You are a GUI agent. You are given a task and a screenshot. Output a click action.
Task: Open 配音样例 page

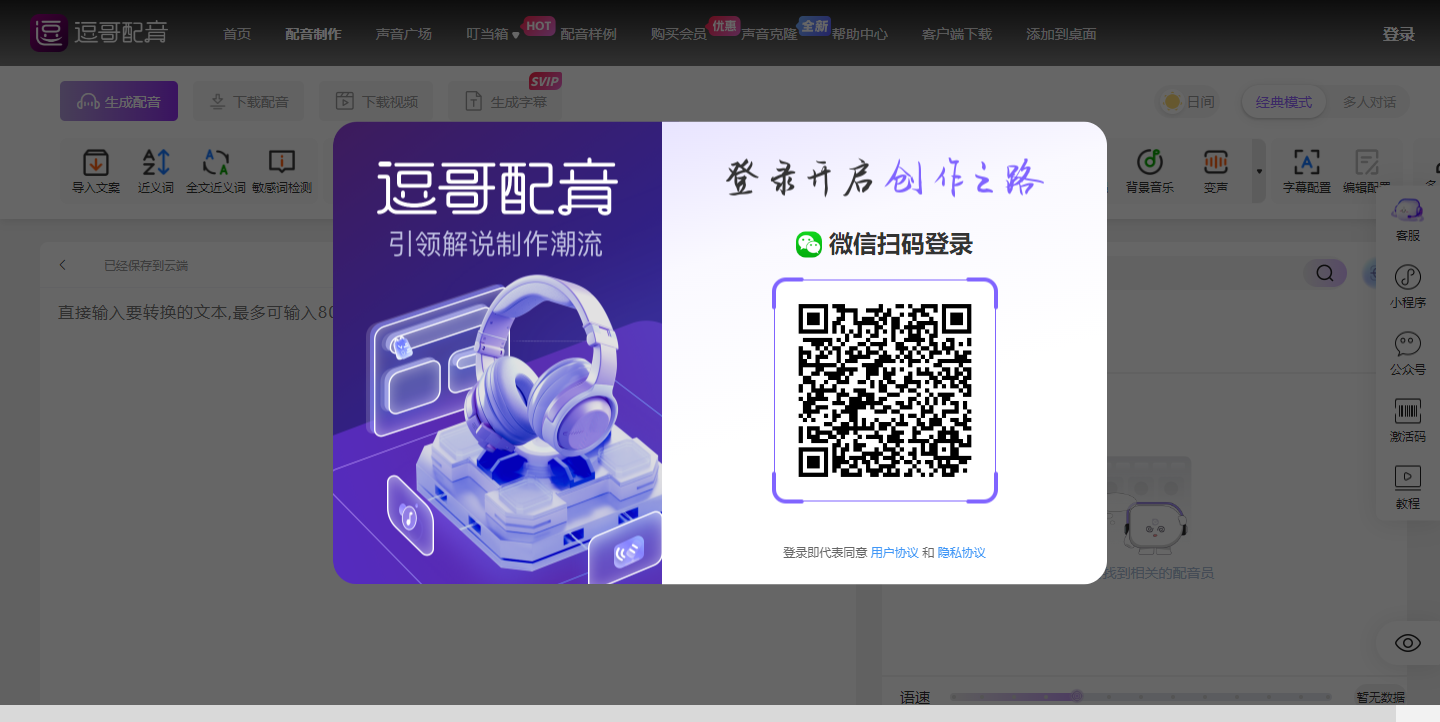click(x=588, y=34)
